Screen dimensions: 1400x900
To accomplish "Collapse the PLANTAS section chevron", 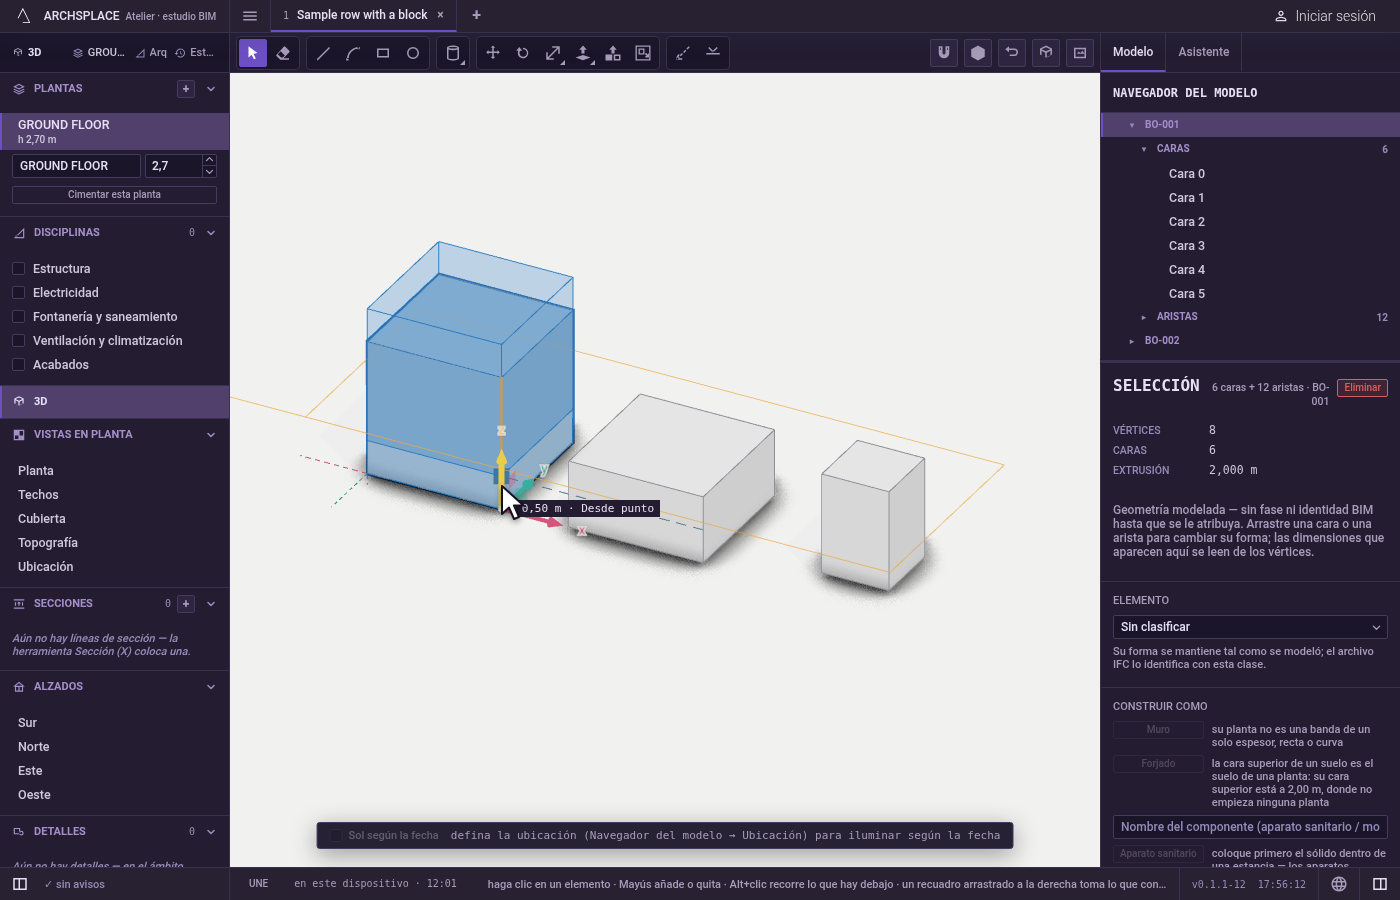I will (x=211, y=89).
